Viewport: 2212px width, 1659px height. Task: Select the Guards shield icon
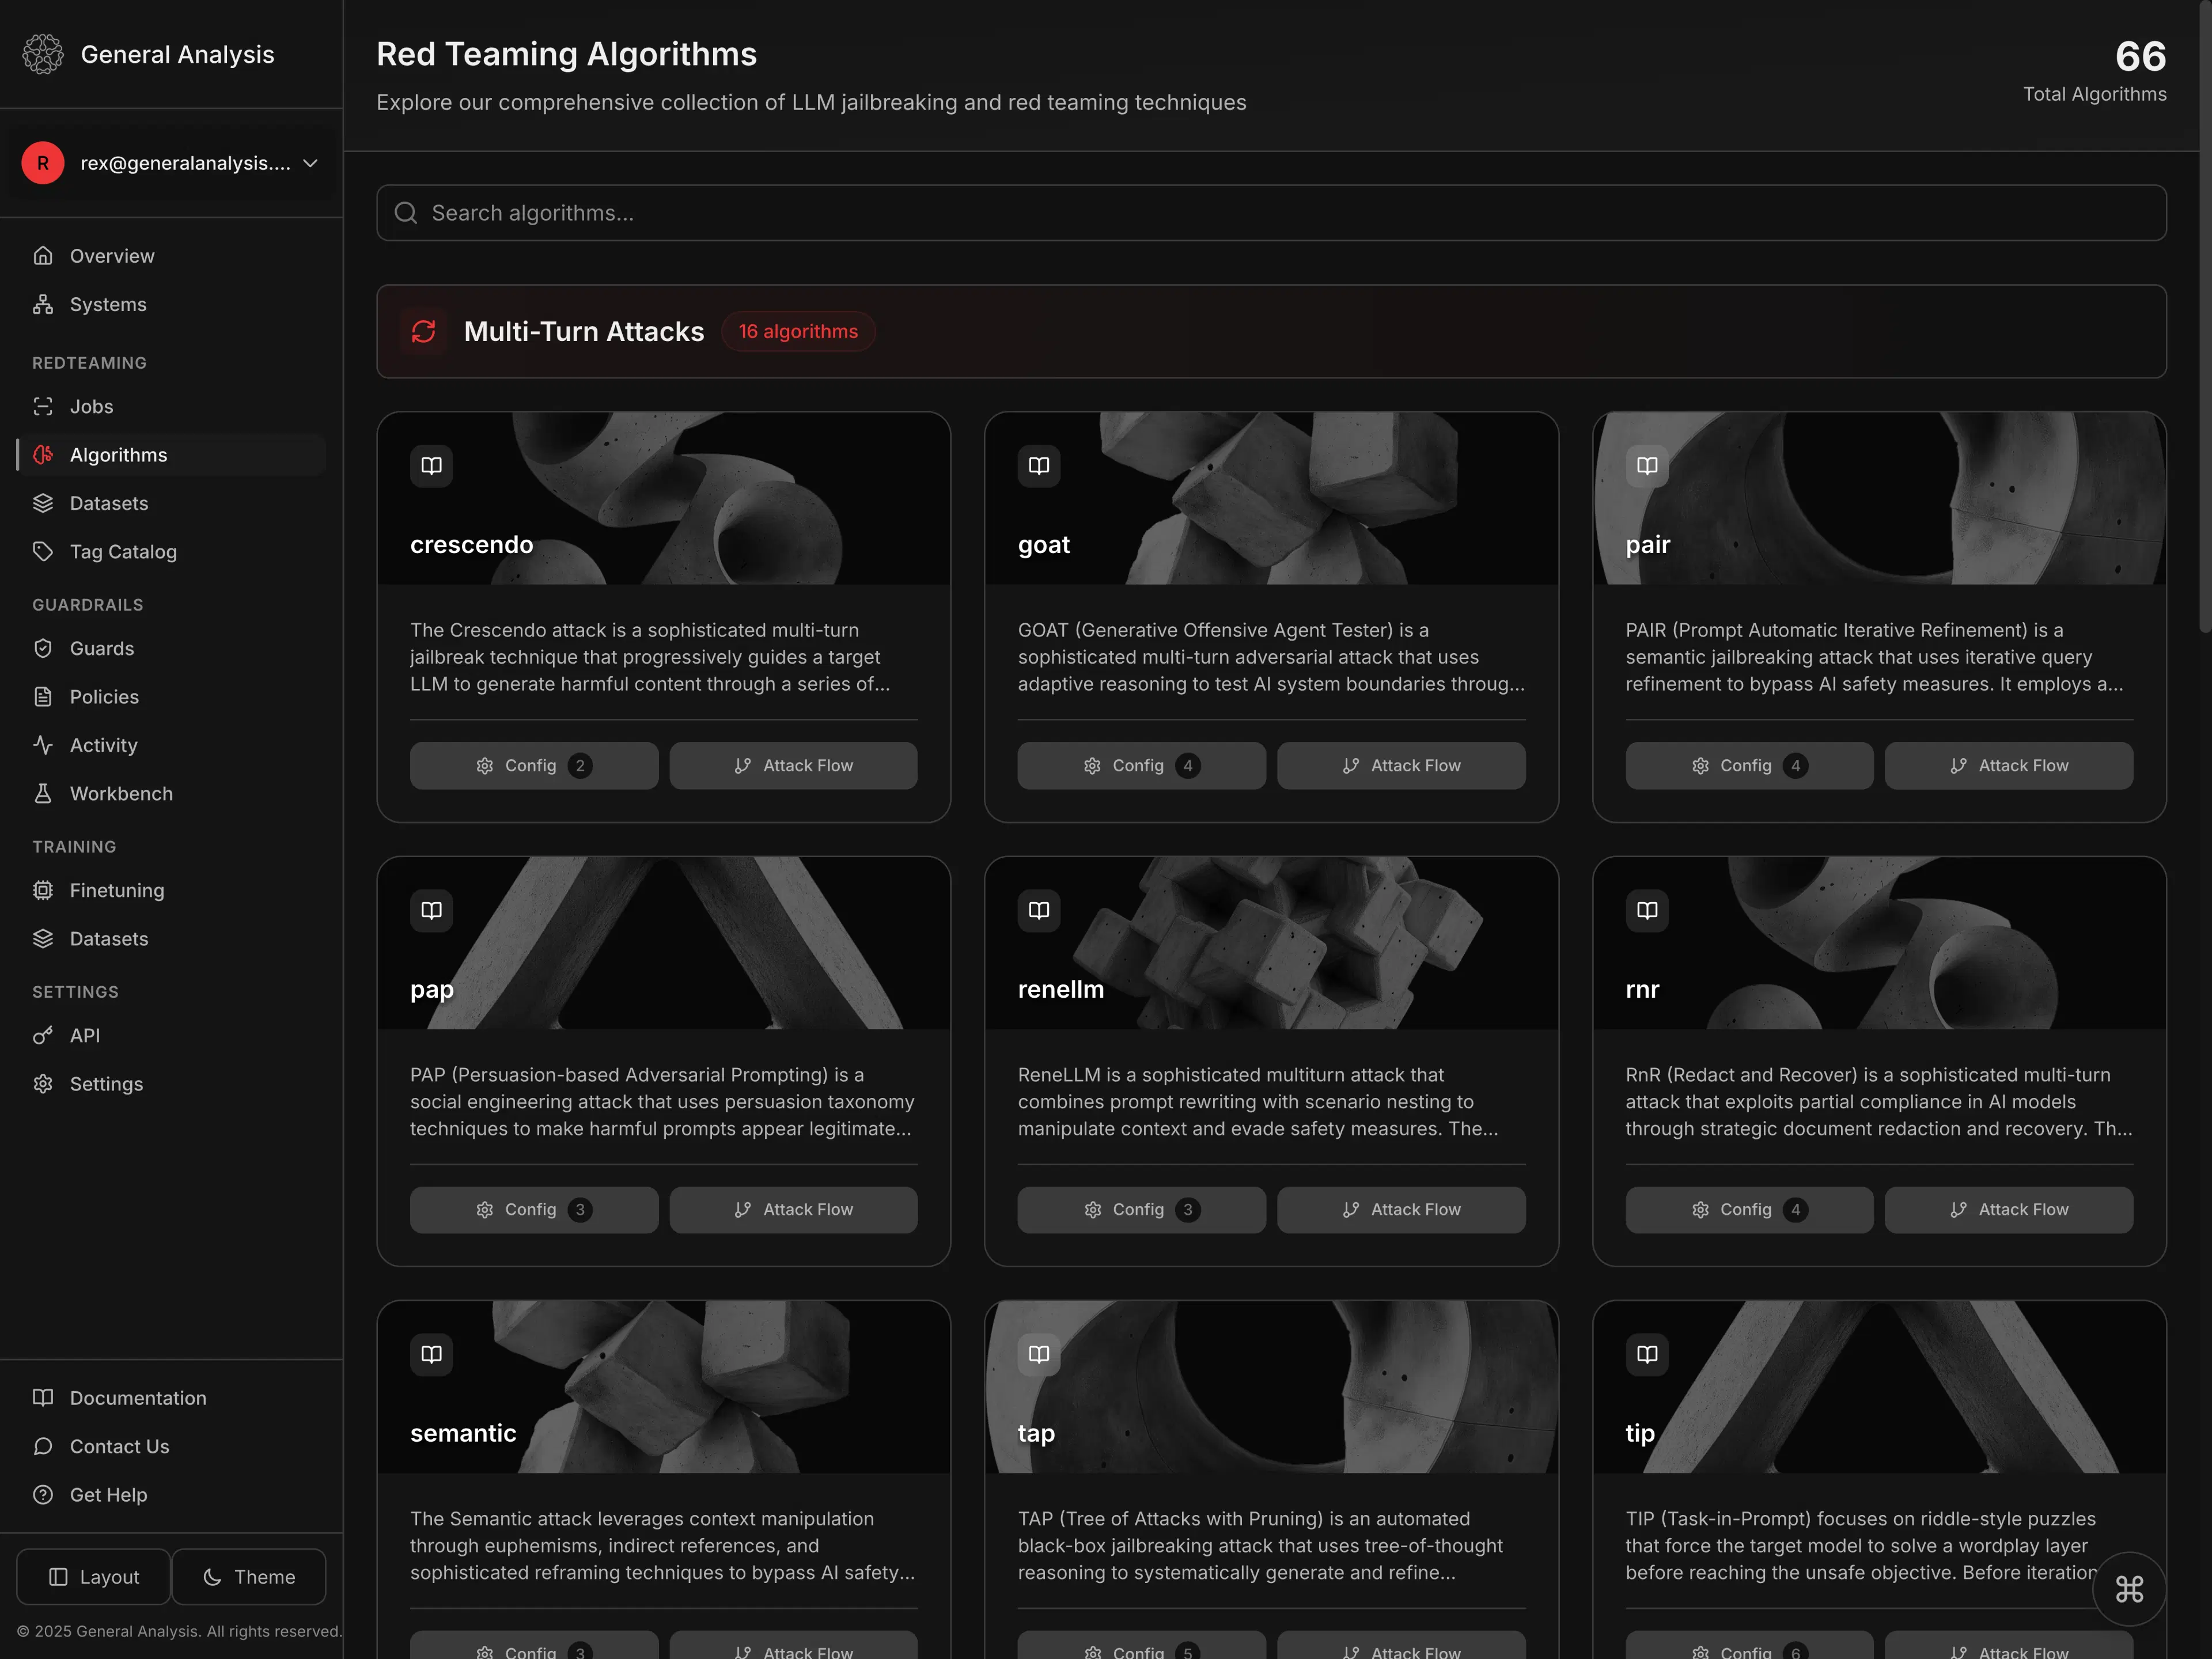click(x=43, y=648)
